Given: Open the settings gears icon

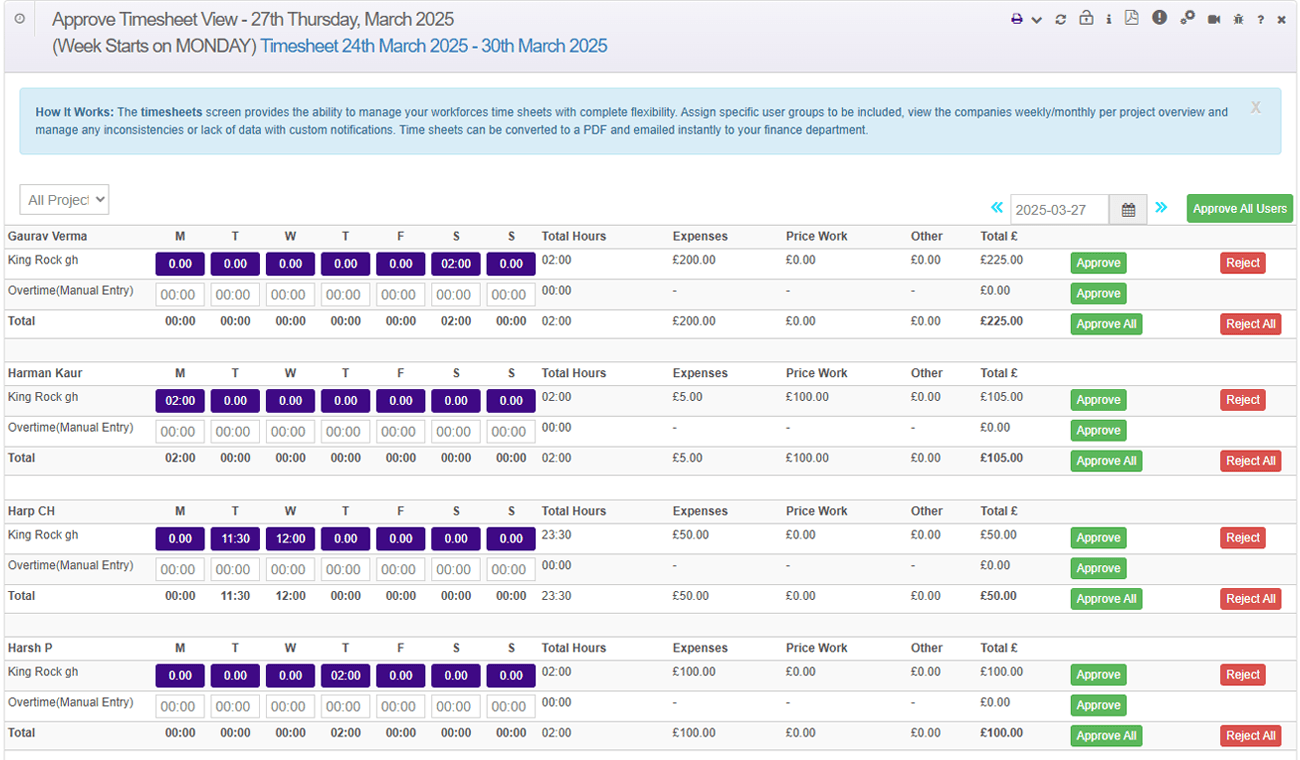Looking at the screenshot, I should (x=1187, y=19).
